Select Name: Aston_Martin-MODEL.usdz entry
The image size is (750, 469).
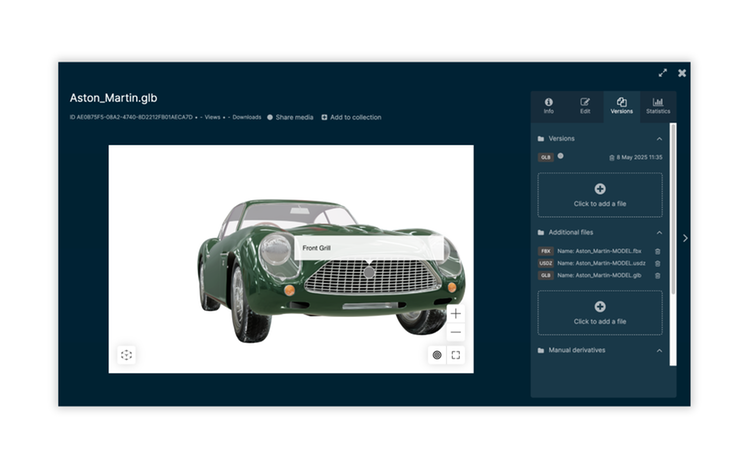click(x=601, y=263)
